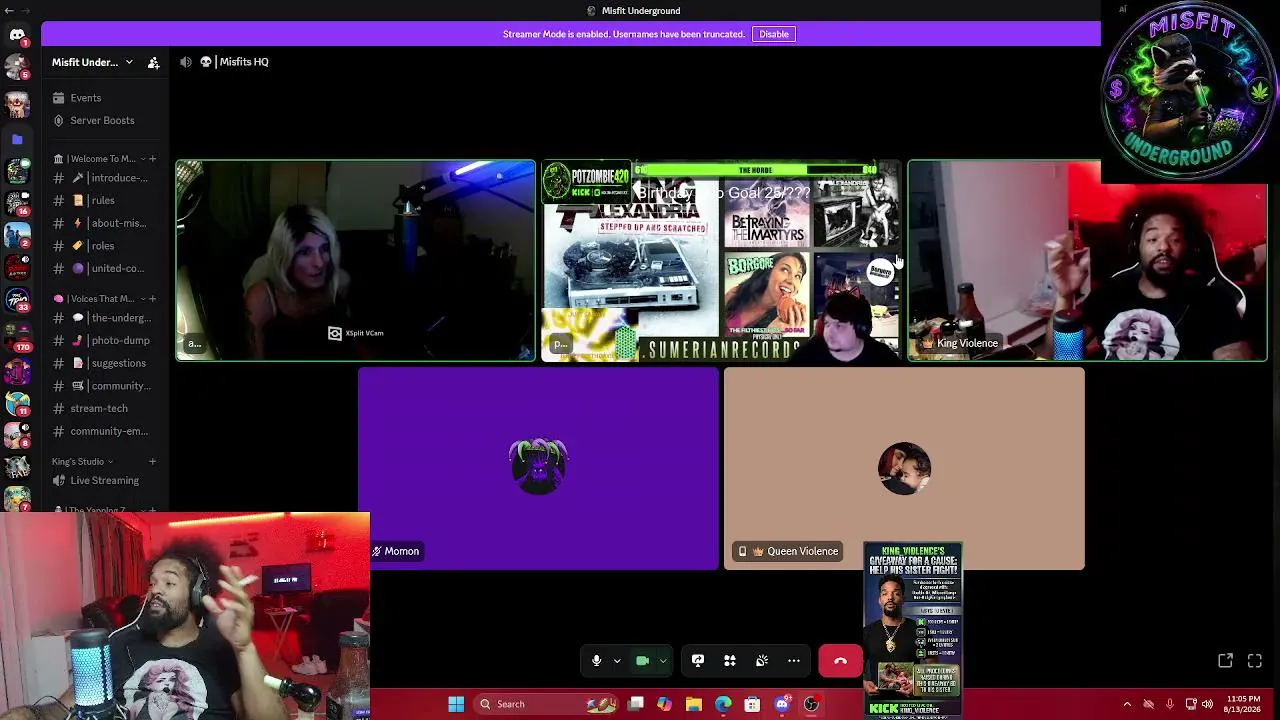Focus King Violence's video tile

[x=1087, y=260]
